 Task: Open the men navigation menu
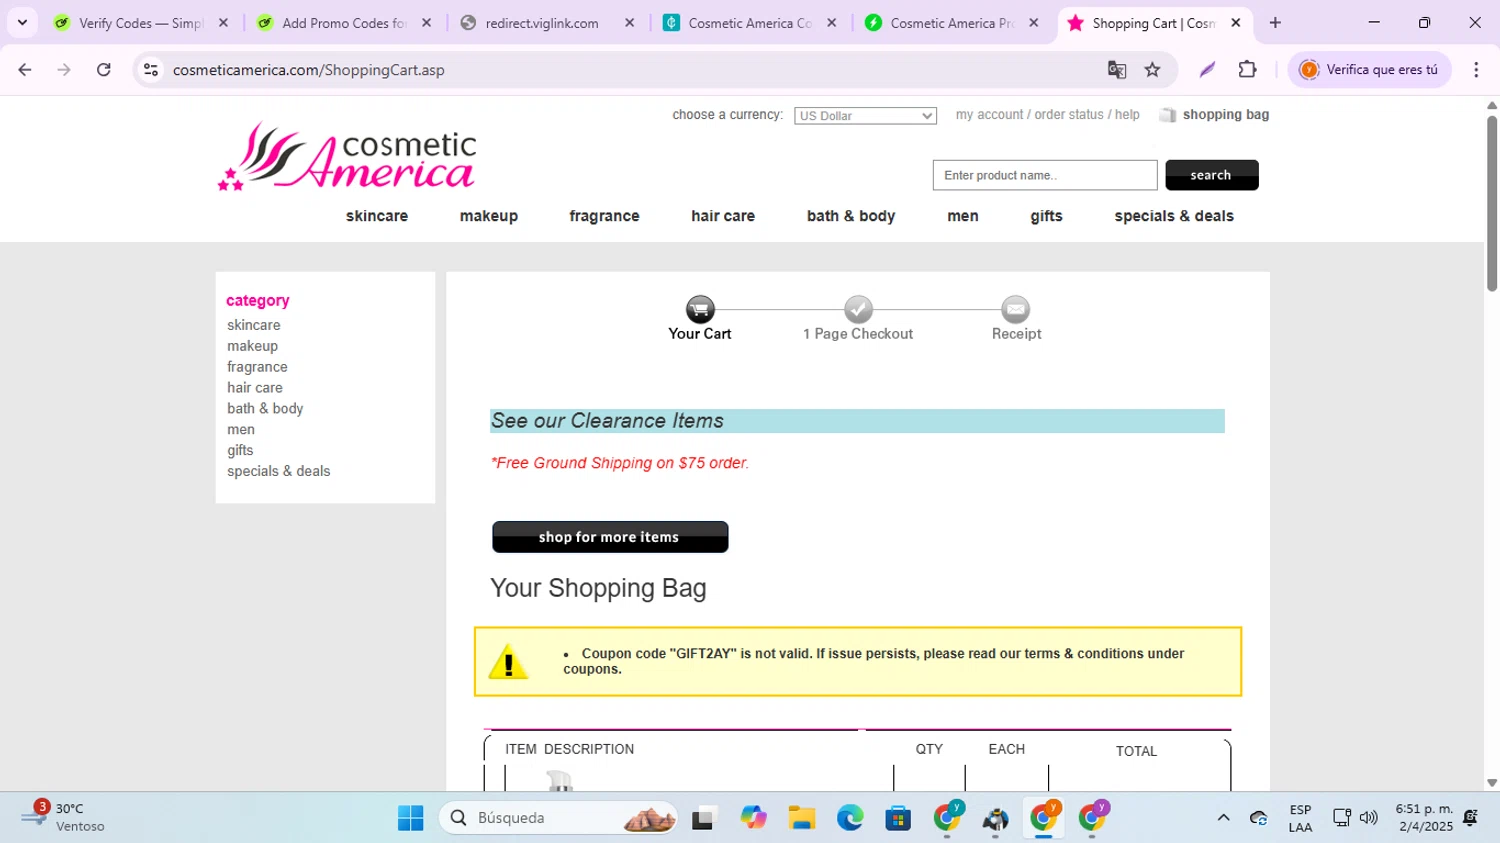point(963,216)
